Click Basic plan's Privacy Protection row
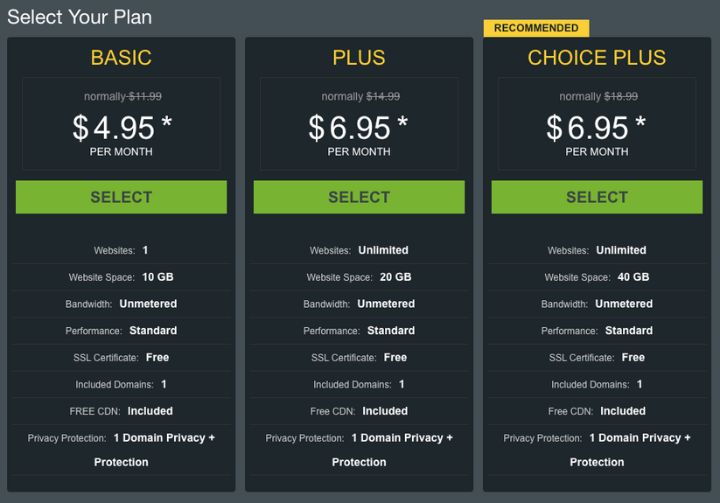The width and height of the screenshot is (720, 503). click(121, 450)
